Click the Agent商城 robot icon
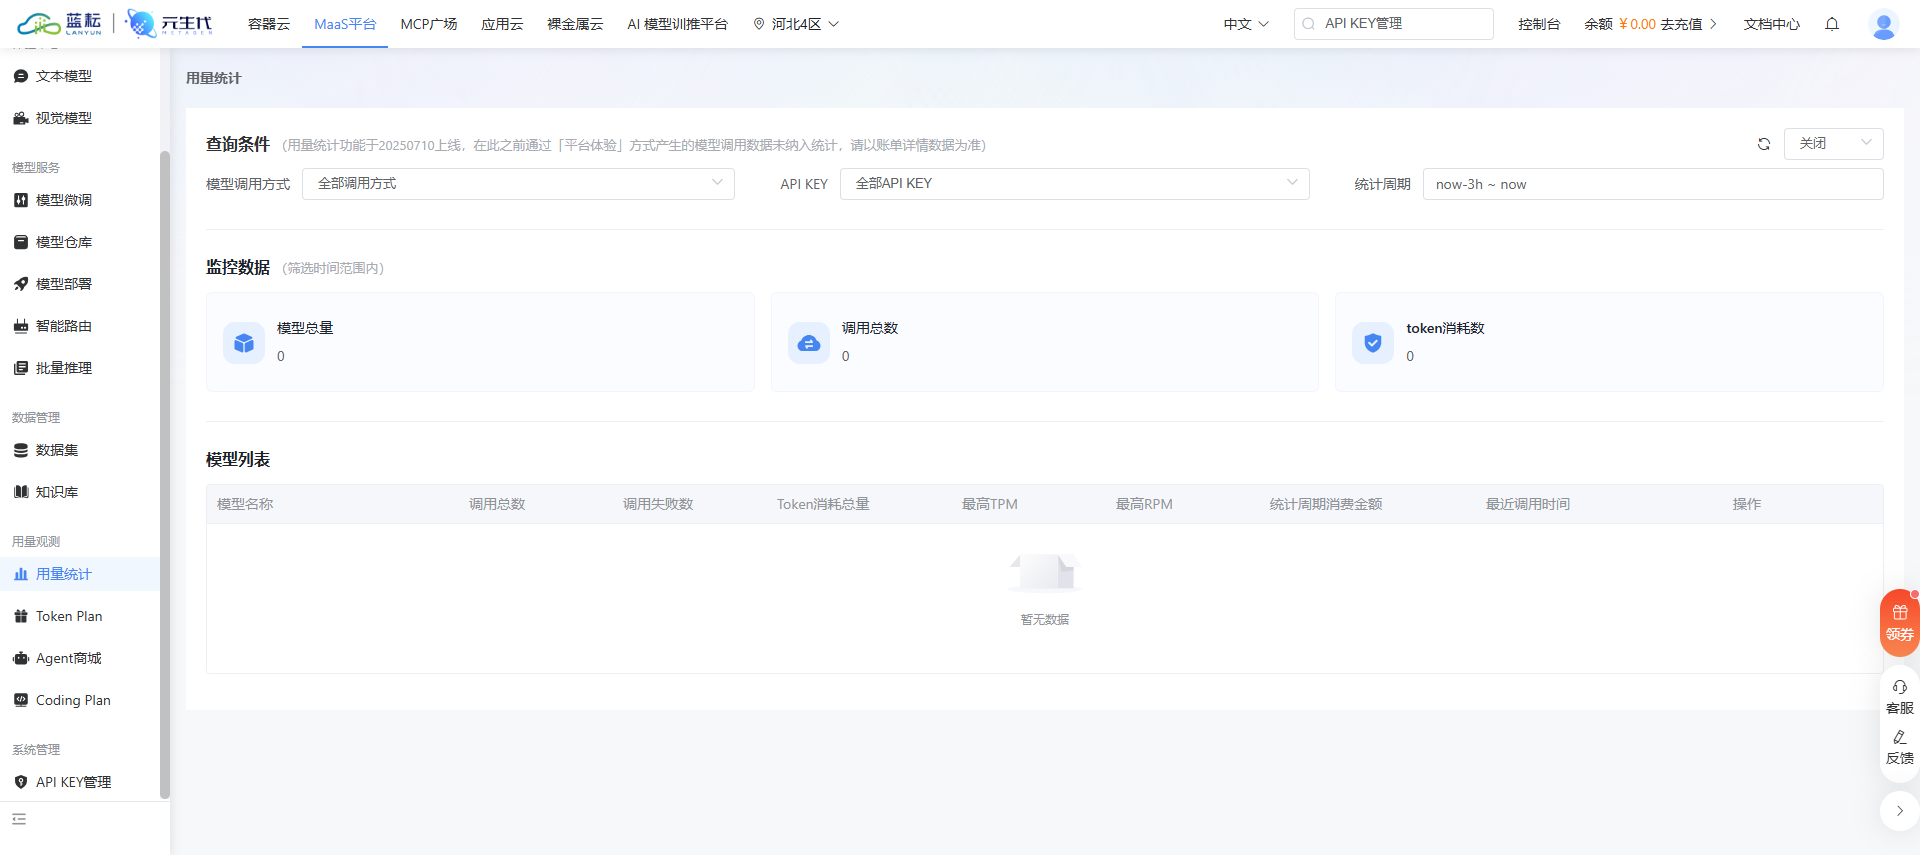 [21, 658]
